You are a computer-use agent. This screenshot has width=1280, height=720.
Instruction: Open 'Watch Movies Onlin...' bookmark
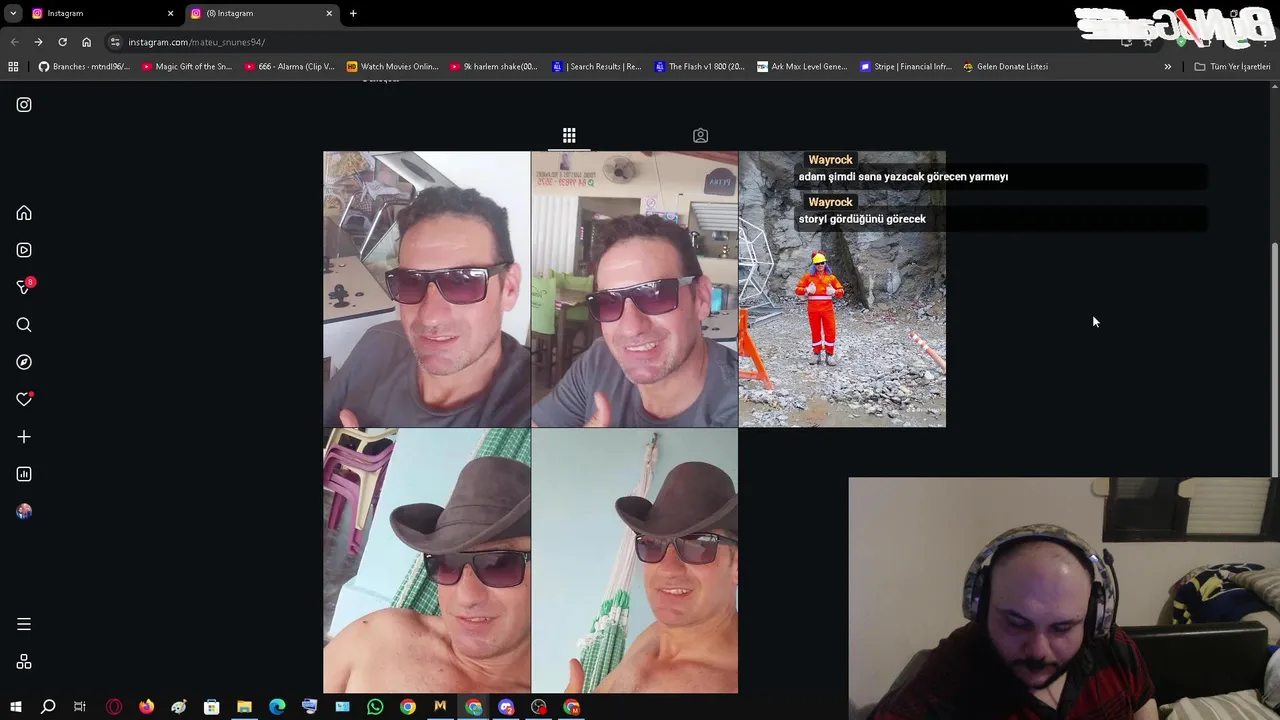(392, 66)
